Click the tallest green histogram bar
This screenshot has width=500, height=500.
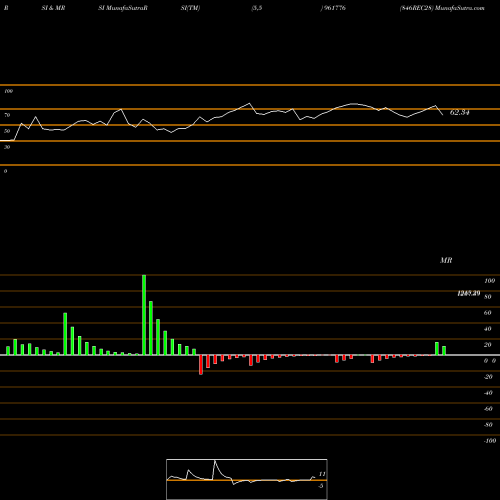click(x=144, y=315)
